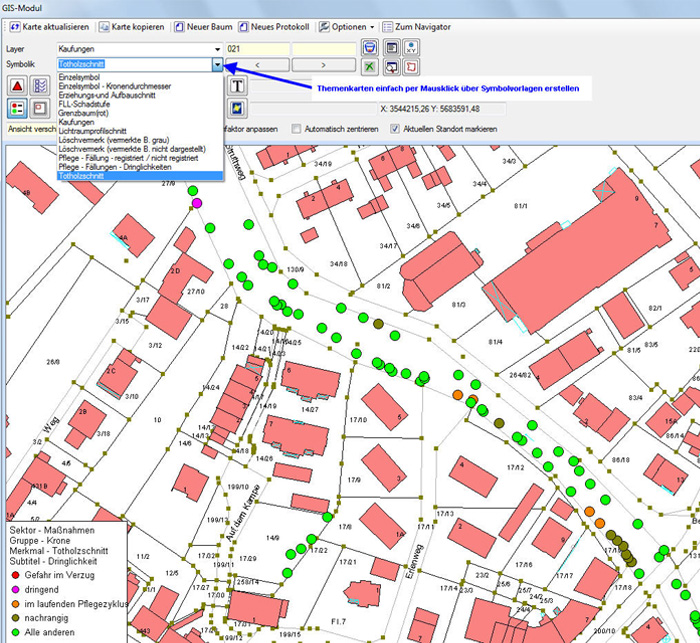Open the Layer dropdown showing Kaufungen
The width and height of the screenshot is (700, 643).
[217, 48]
